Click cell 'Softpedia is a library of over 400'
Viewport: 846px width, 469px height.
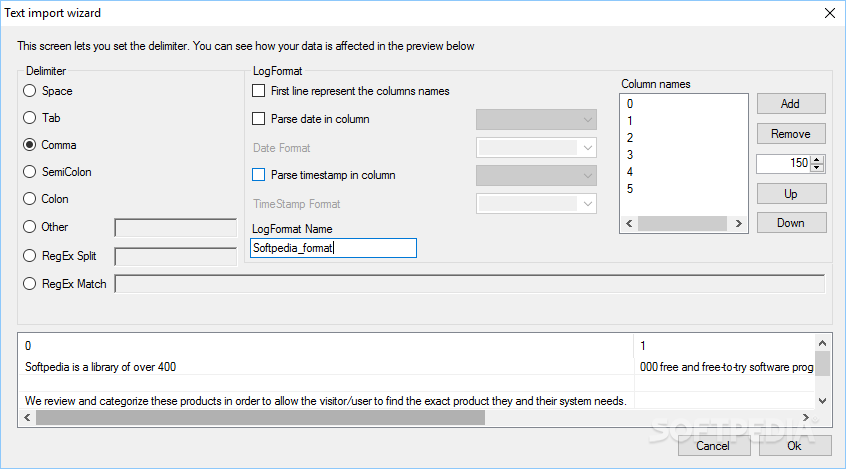point(326,367)
